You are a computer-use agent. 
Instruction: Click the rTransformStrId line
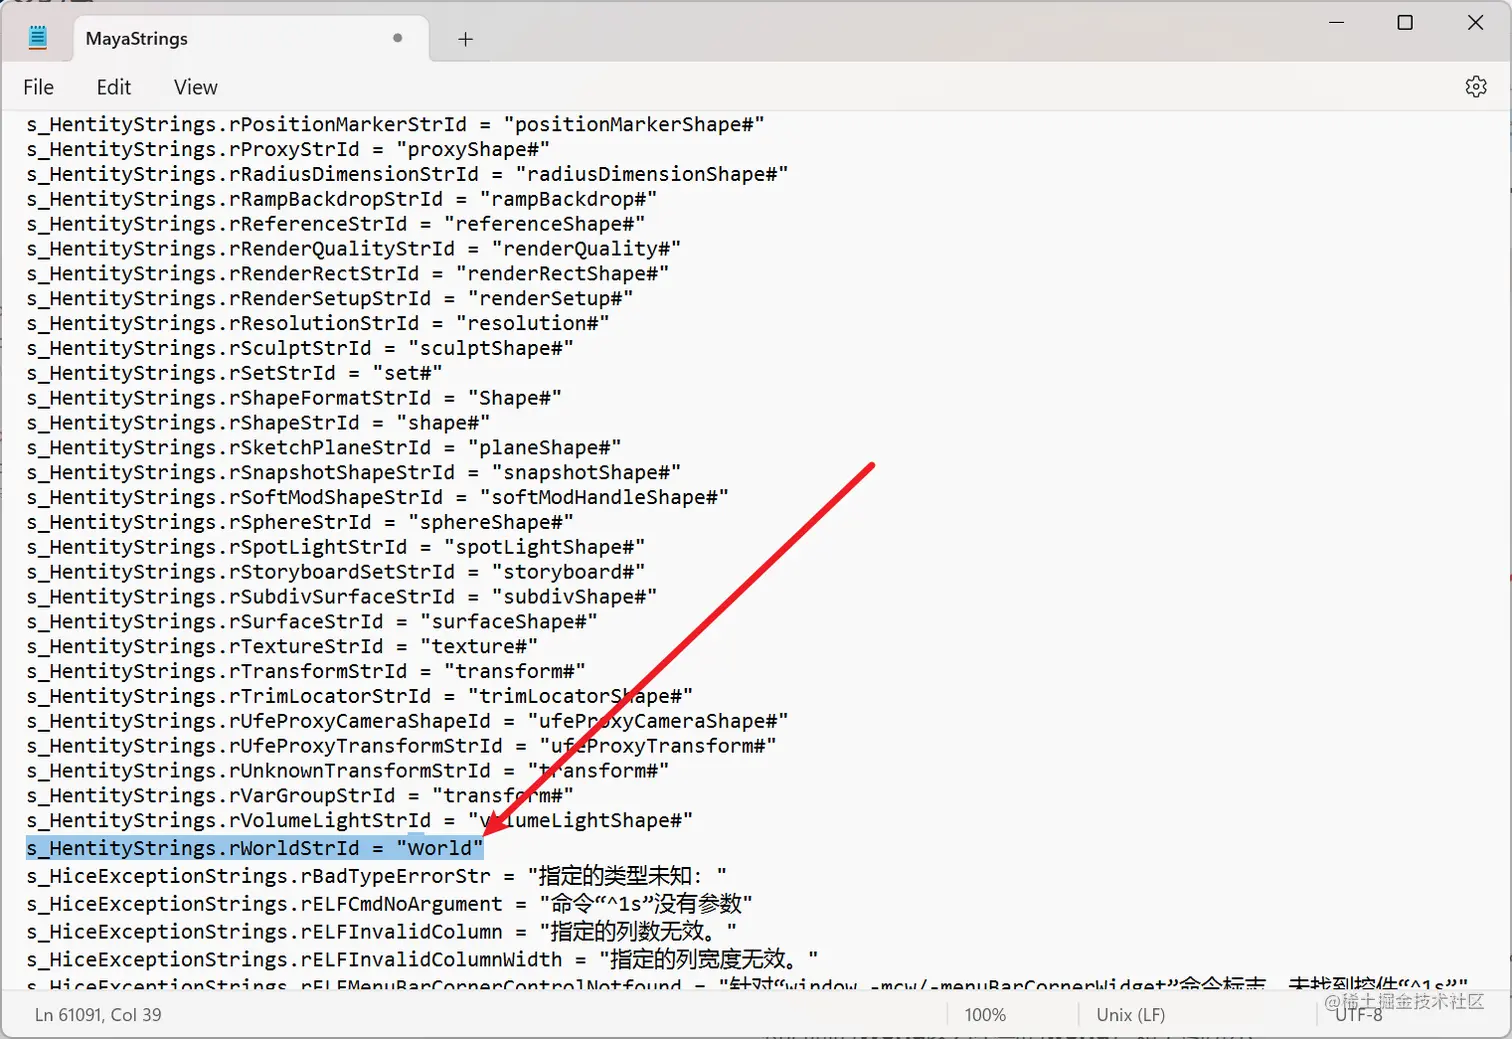point(306,671)
